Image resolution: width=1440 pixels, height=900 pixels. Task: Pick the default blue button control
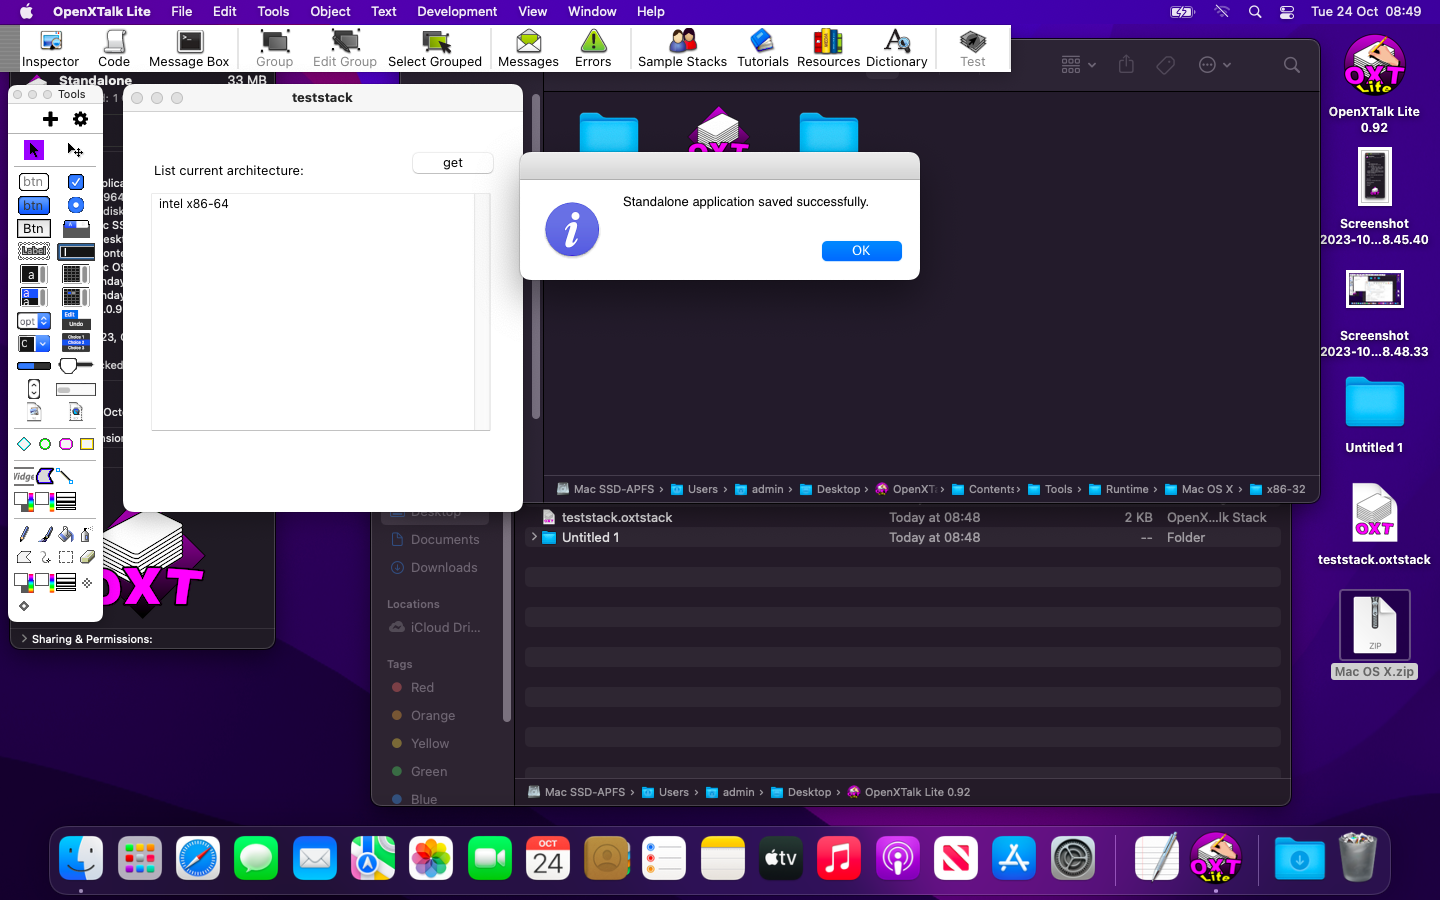click(34, 205)
